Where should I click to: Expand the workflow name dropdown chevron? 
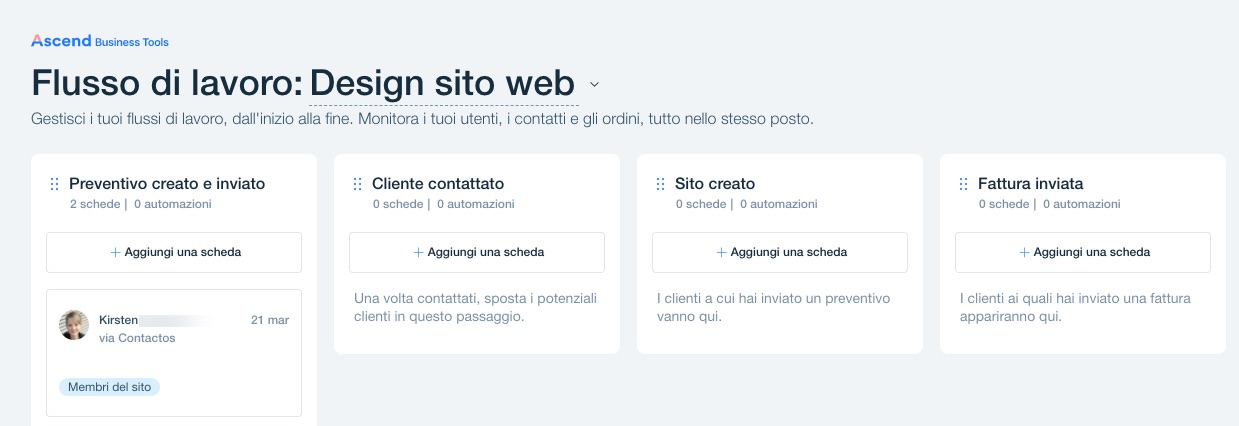point(594,84)
